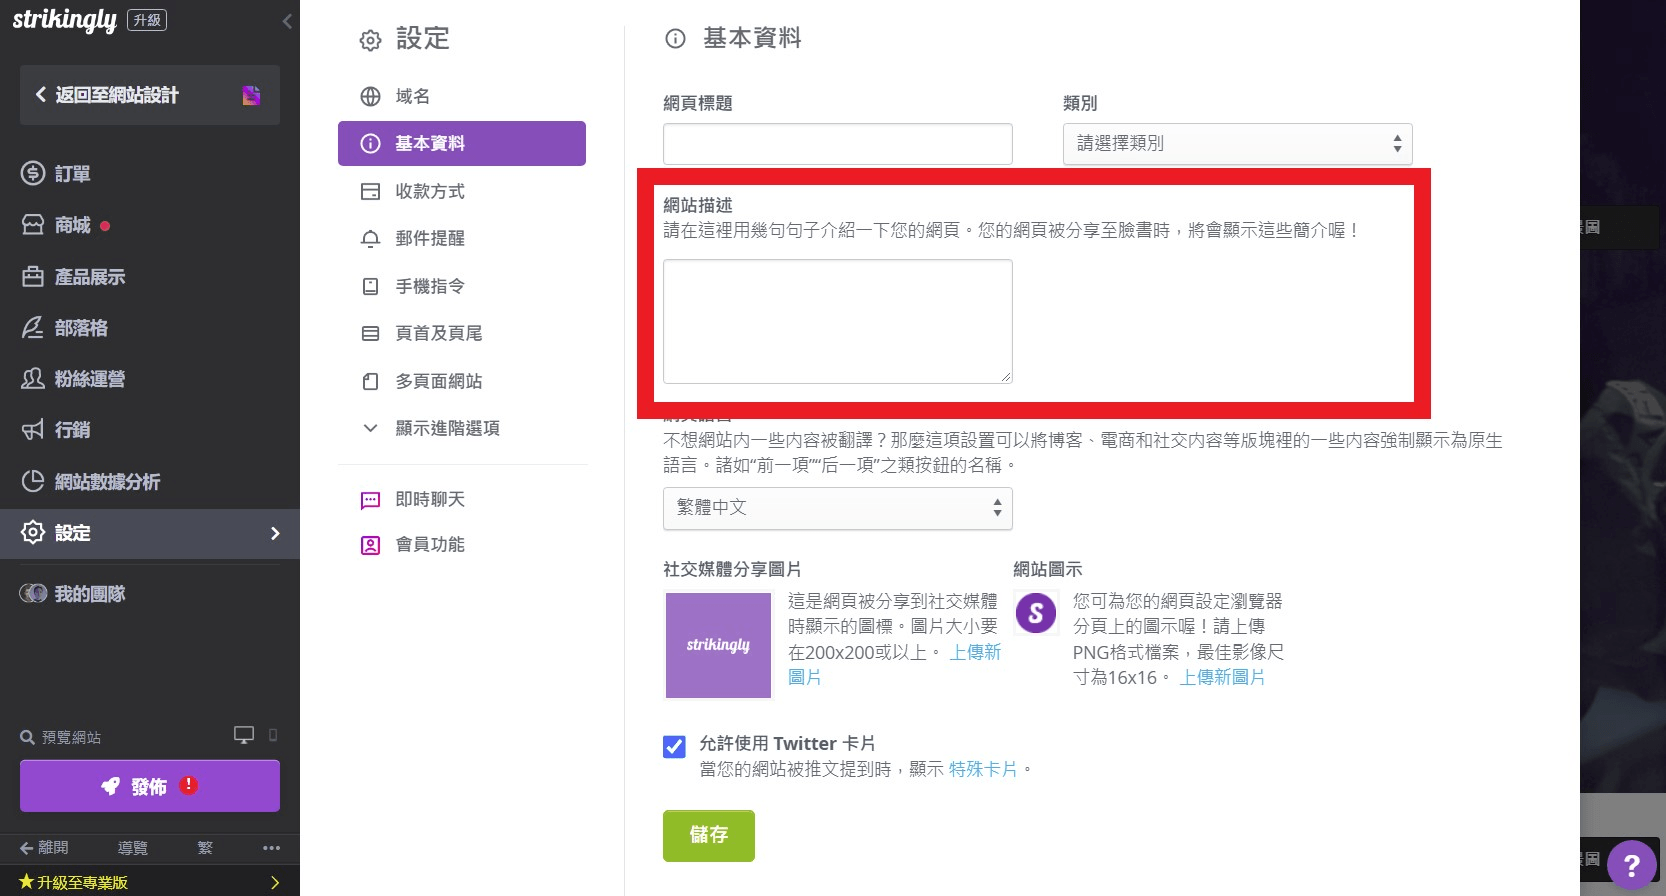The width and height of the screenshot is (1666, 896).
Task: Open 即時聊天 live chat settings
Action: [429, 499]
